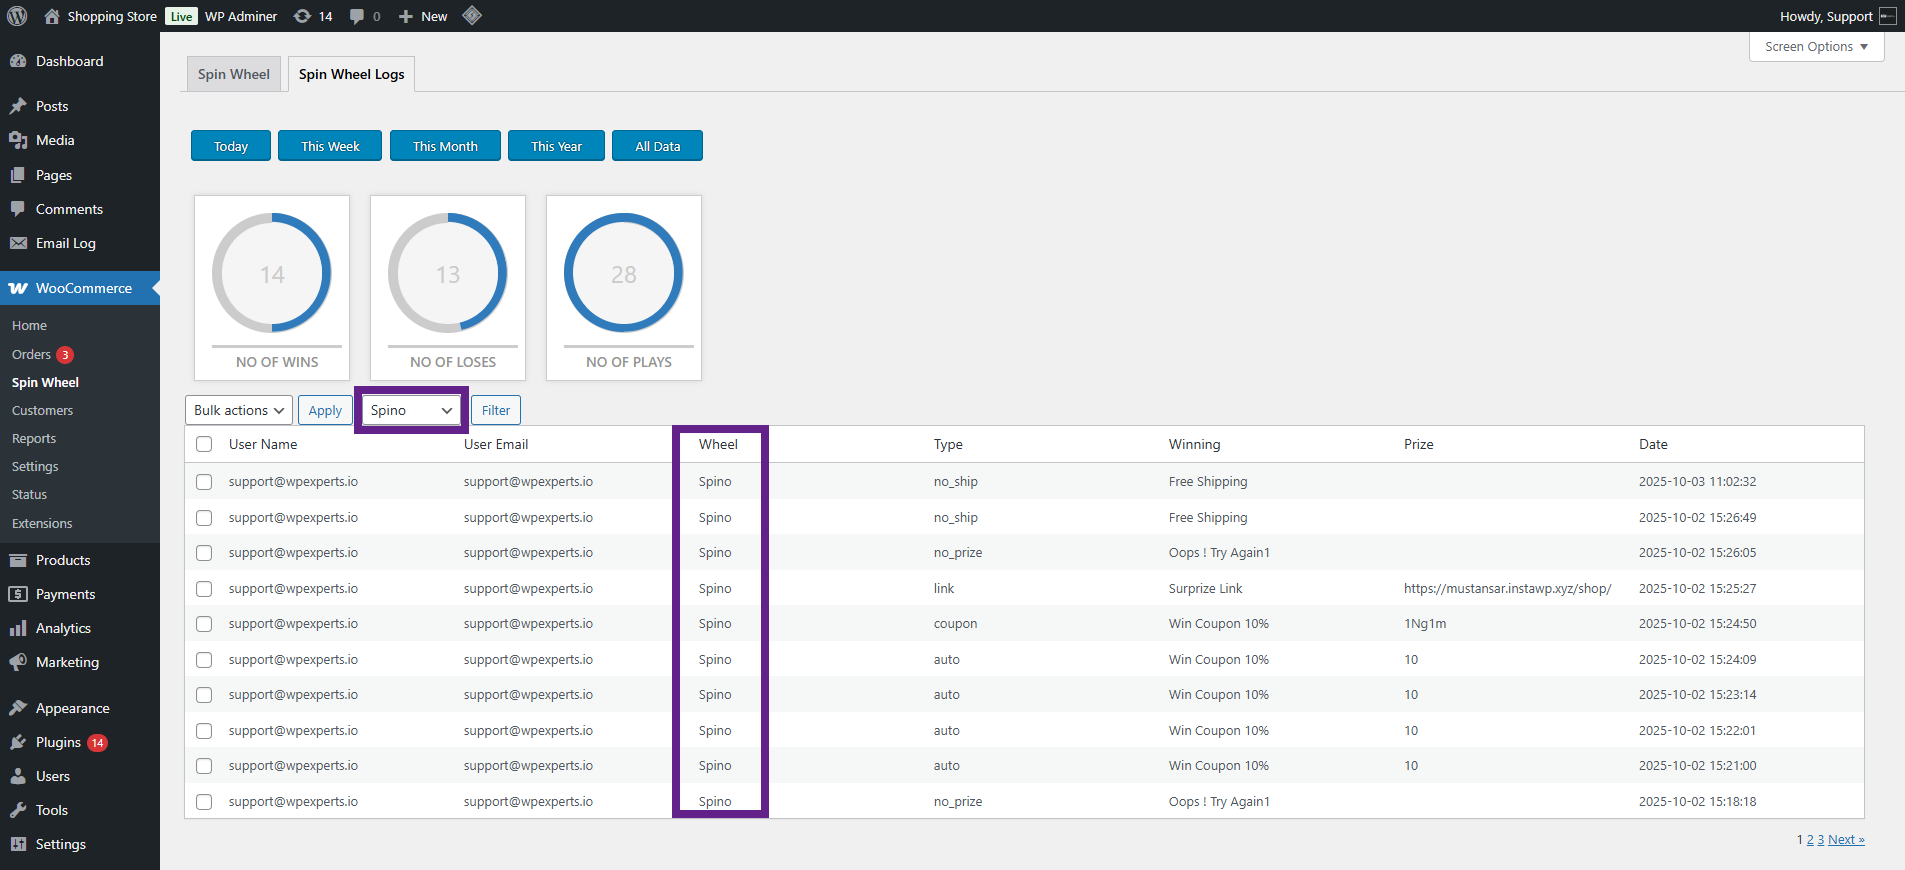Click the diamond-shaped icon in admin bar
The image size is (1905, 870).
[472, 15]
